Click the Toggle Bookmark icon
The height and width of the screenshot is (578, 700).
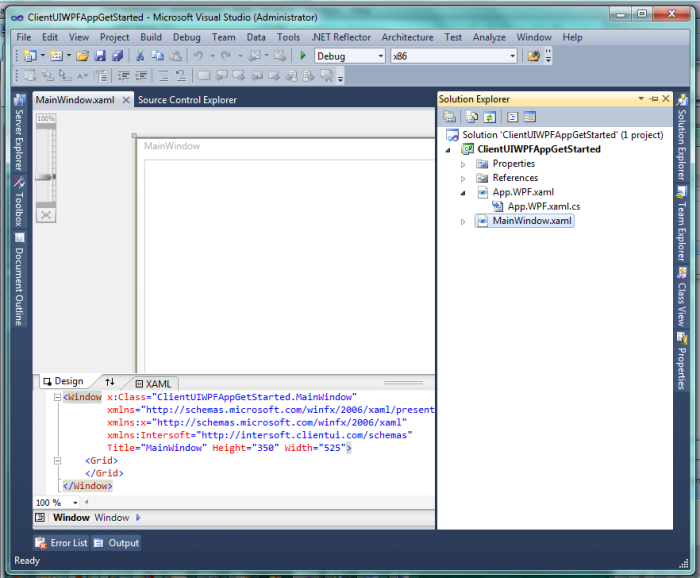204,76
